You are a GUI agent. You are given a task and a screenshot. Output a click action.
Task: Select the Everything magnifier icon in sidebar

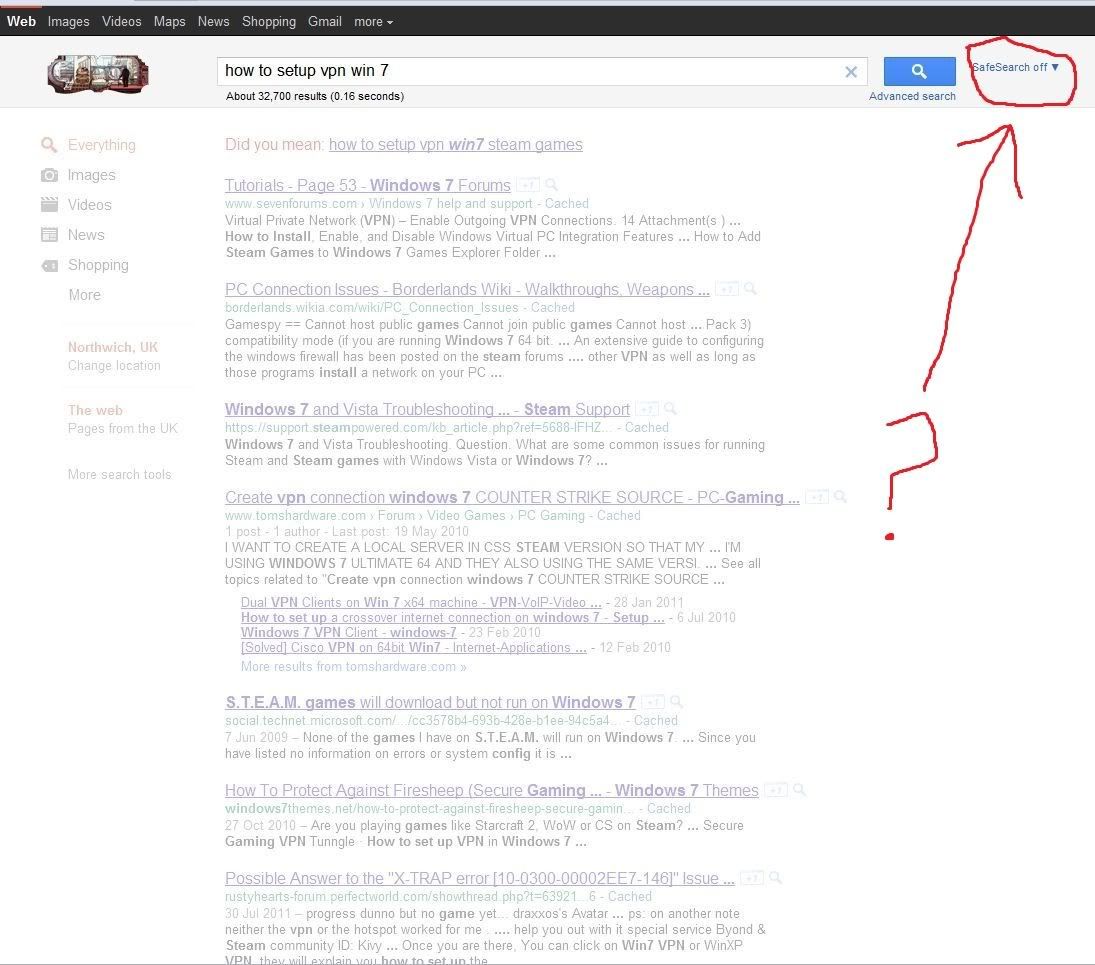point(49,145)
